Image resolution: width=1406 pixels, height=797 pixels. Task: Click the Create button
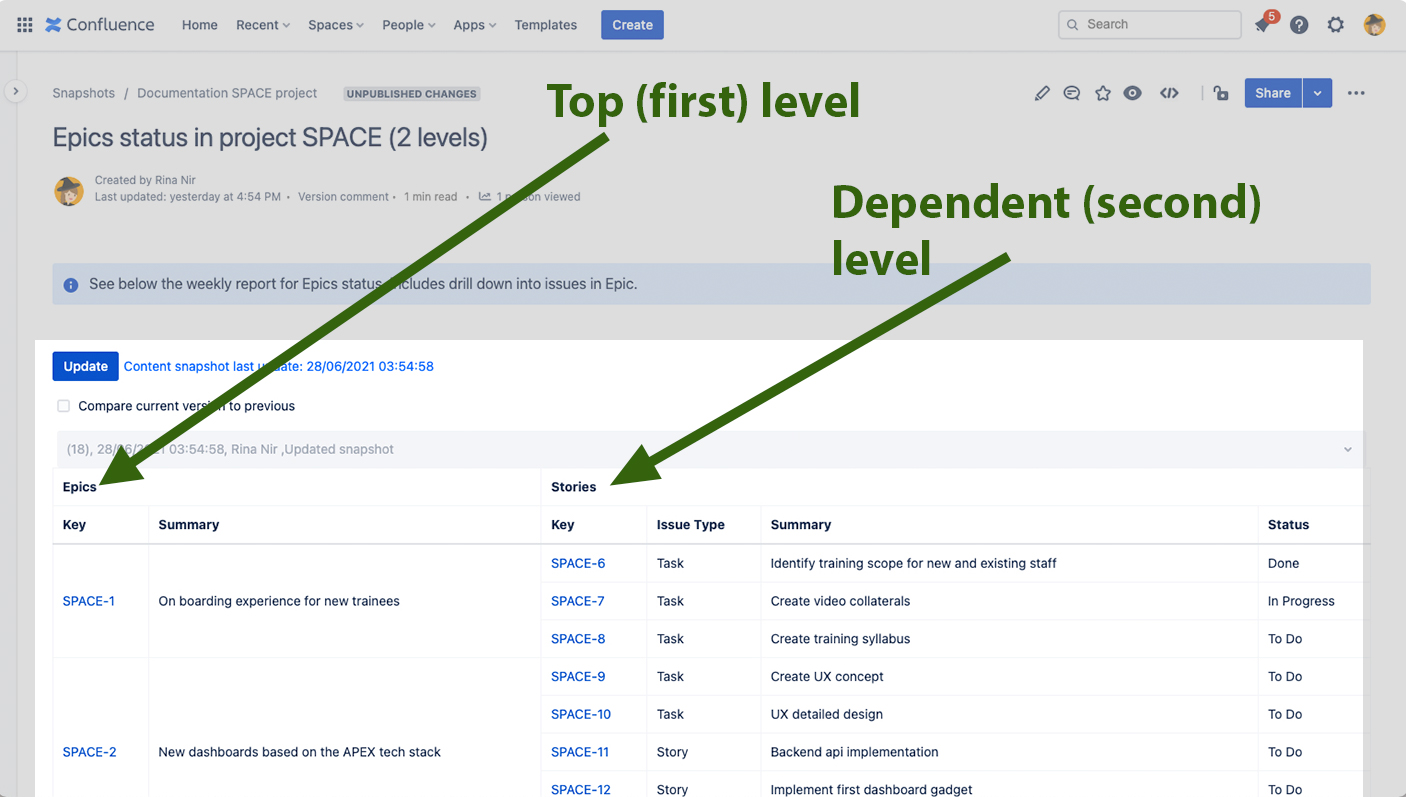coord(632,25)
